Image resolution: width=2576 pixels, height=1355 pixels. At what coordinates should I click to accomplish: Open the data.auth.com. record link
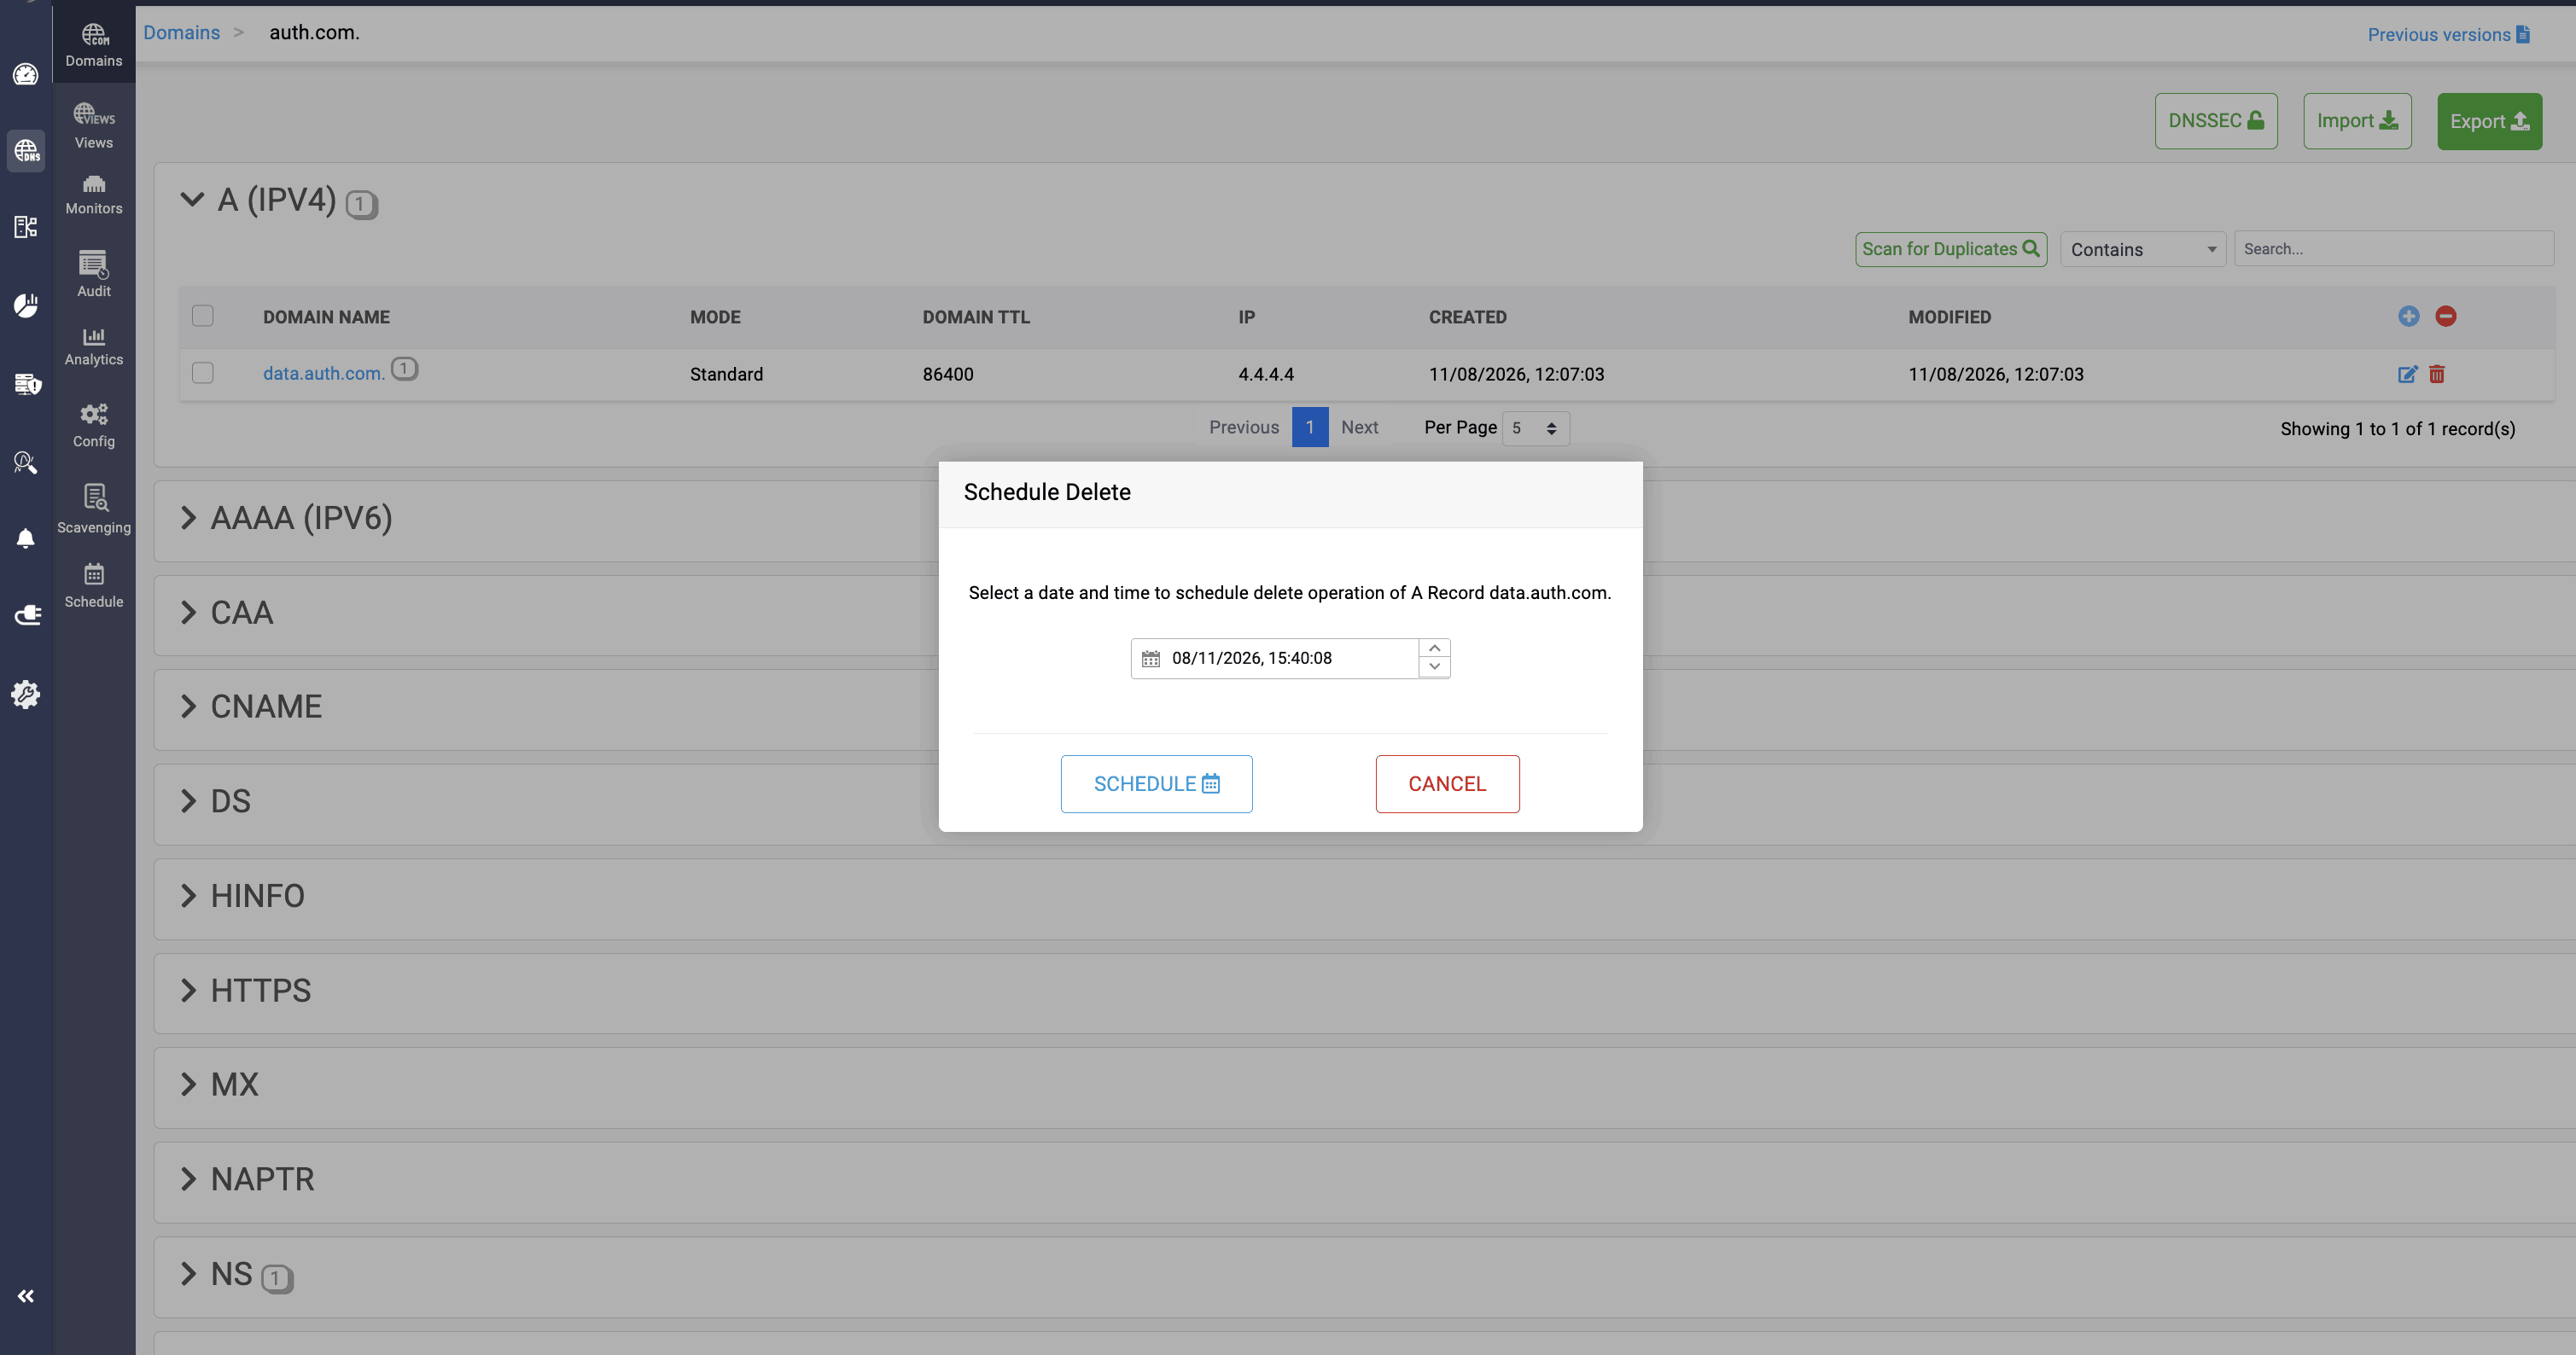tap(324, 373)
